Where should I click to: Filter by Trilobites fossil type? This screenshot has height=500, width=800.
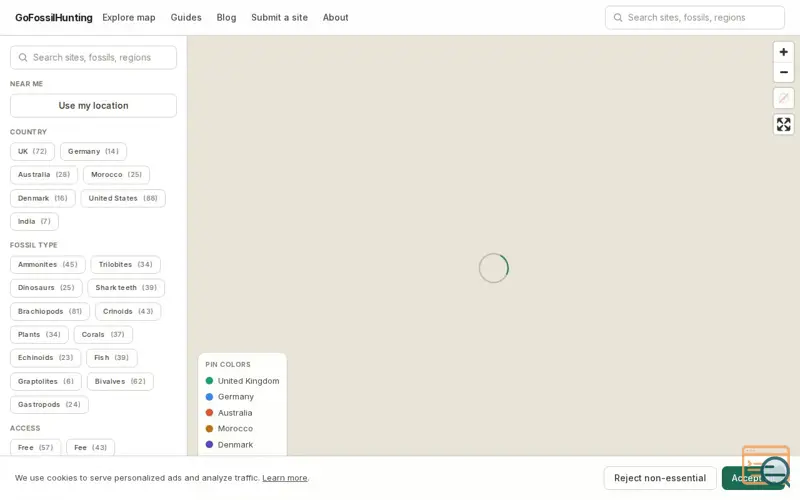(x=126, y=264)
